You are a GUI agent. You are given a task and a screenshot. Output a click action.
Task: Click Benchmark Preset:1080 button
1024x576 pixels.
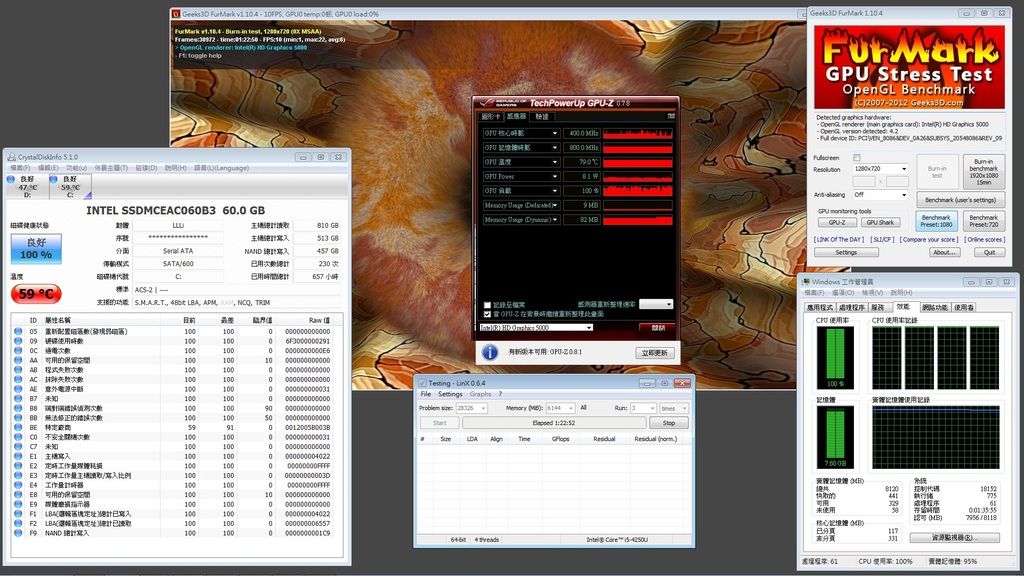click(936, 221)
